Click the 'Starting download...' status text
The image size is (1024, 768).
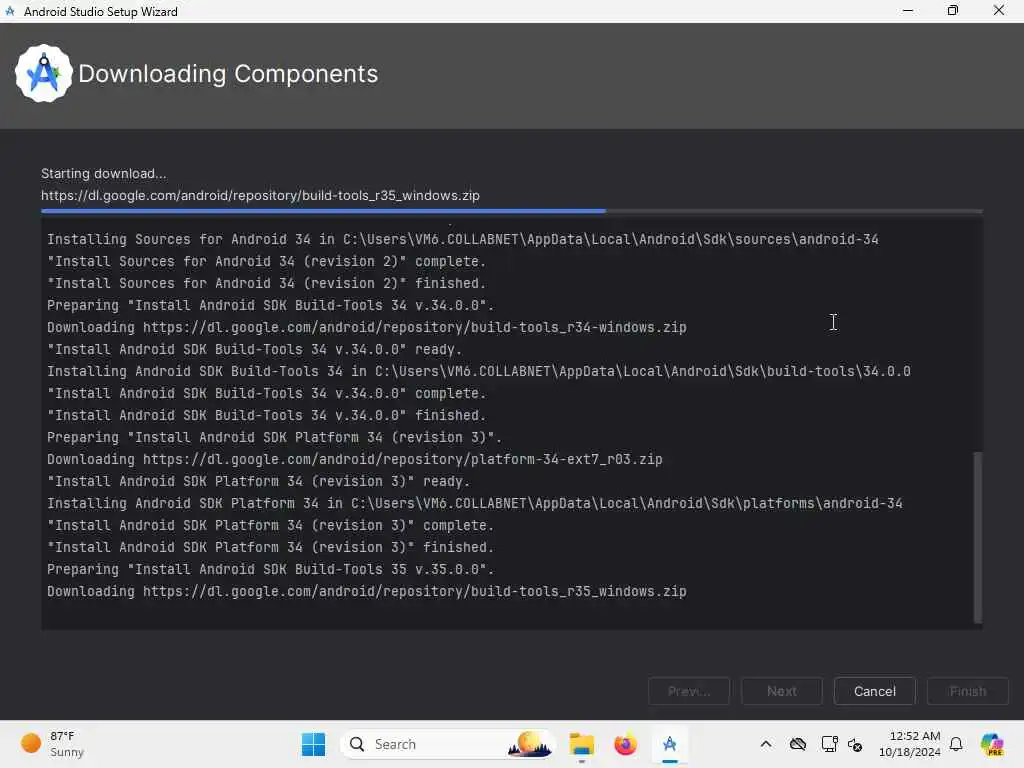tap(104, 174)
